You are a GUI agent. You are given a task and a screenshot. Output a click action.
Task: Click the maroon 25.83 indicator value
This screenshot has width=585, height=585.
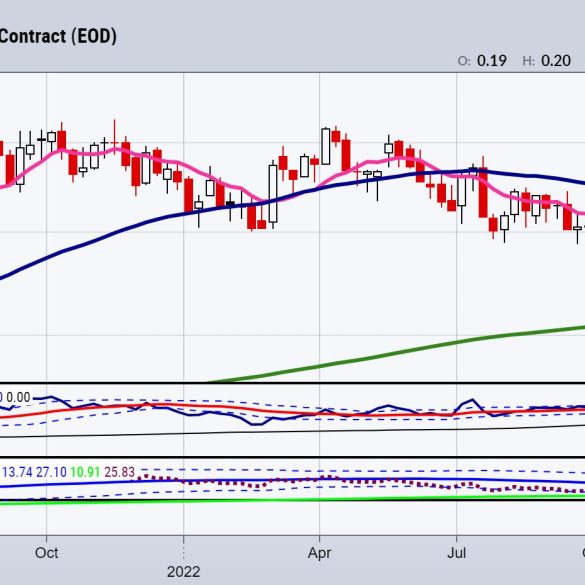(119, 472)
